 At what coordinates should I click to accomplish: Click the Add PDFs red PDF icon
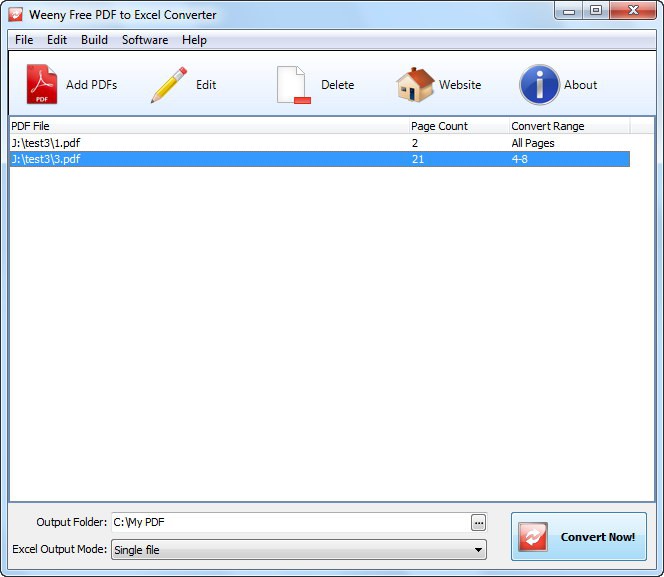(x=42, y=84)
